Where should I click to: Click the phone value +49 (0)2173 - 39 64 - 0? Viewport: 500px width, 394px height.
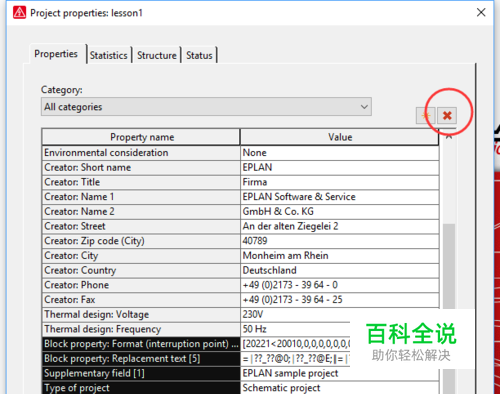(340, 285)
